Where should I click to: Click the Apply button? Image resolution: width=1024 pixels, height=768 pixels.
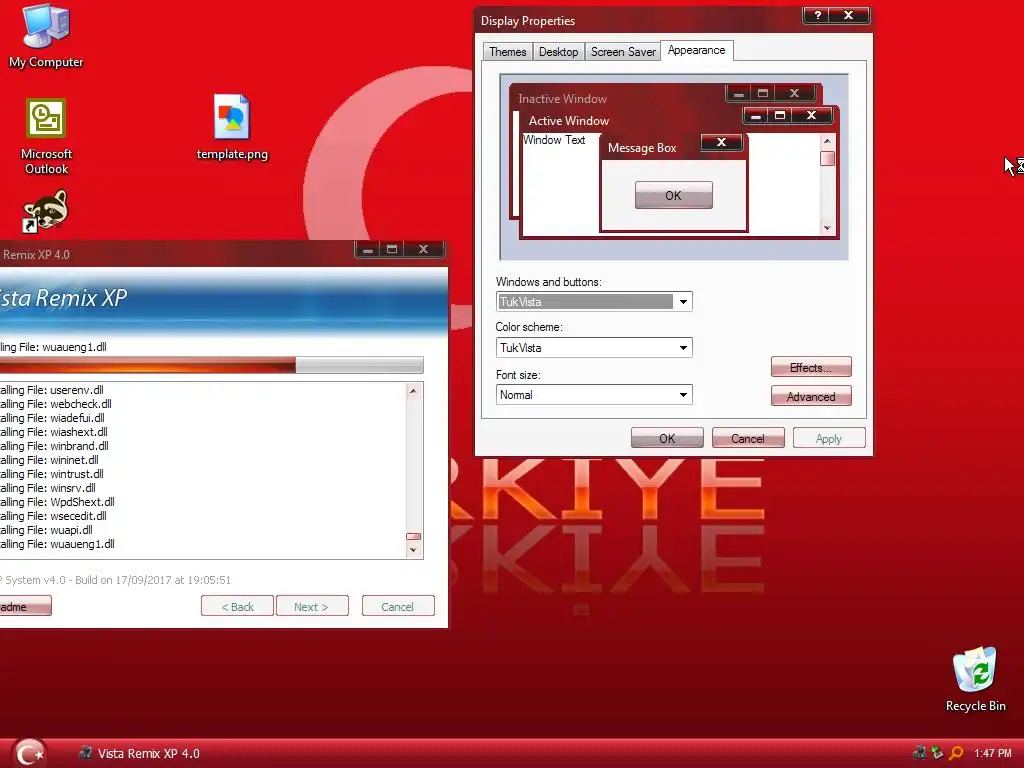point(829,438)
